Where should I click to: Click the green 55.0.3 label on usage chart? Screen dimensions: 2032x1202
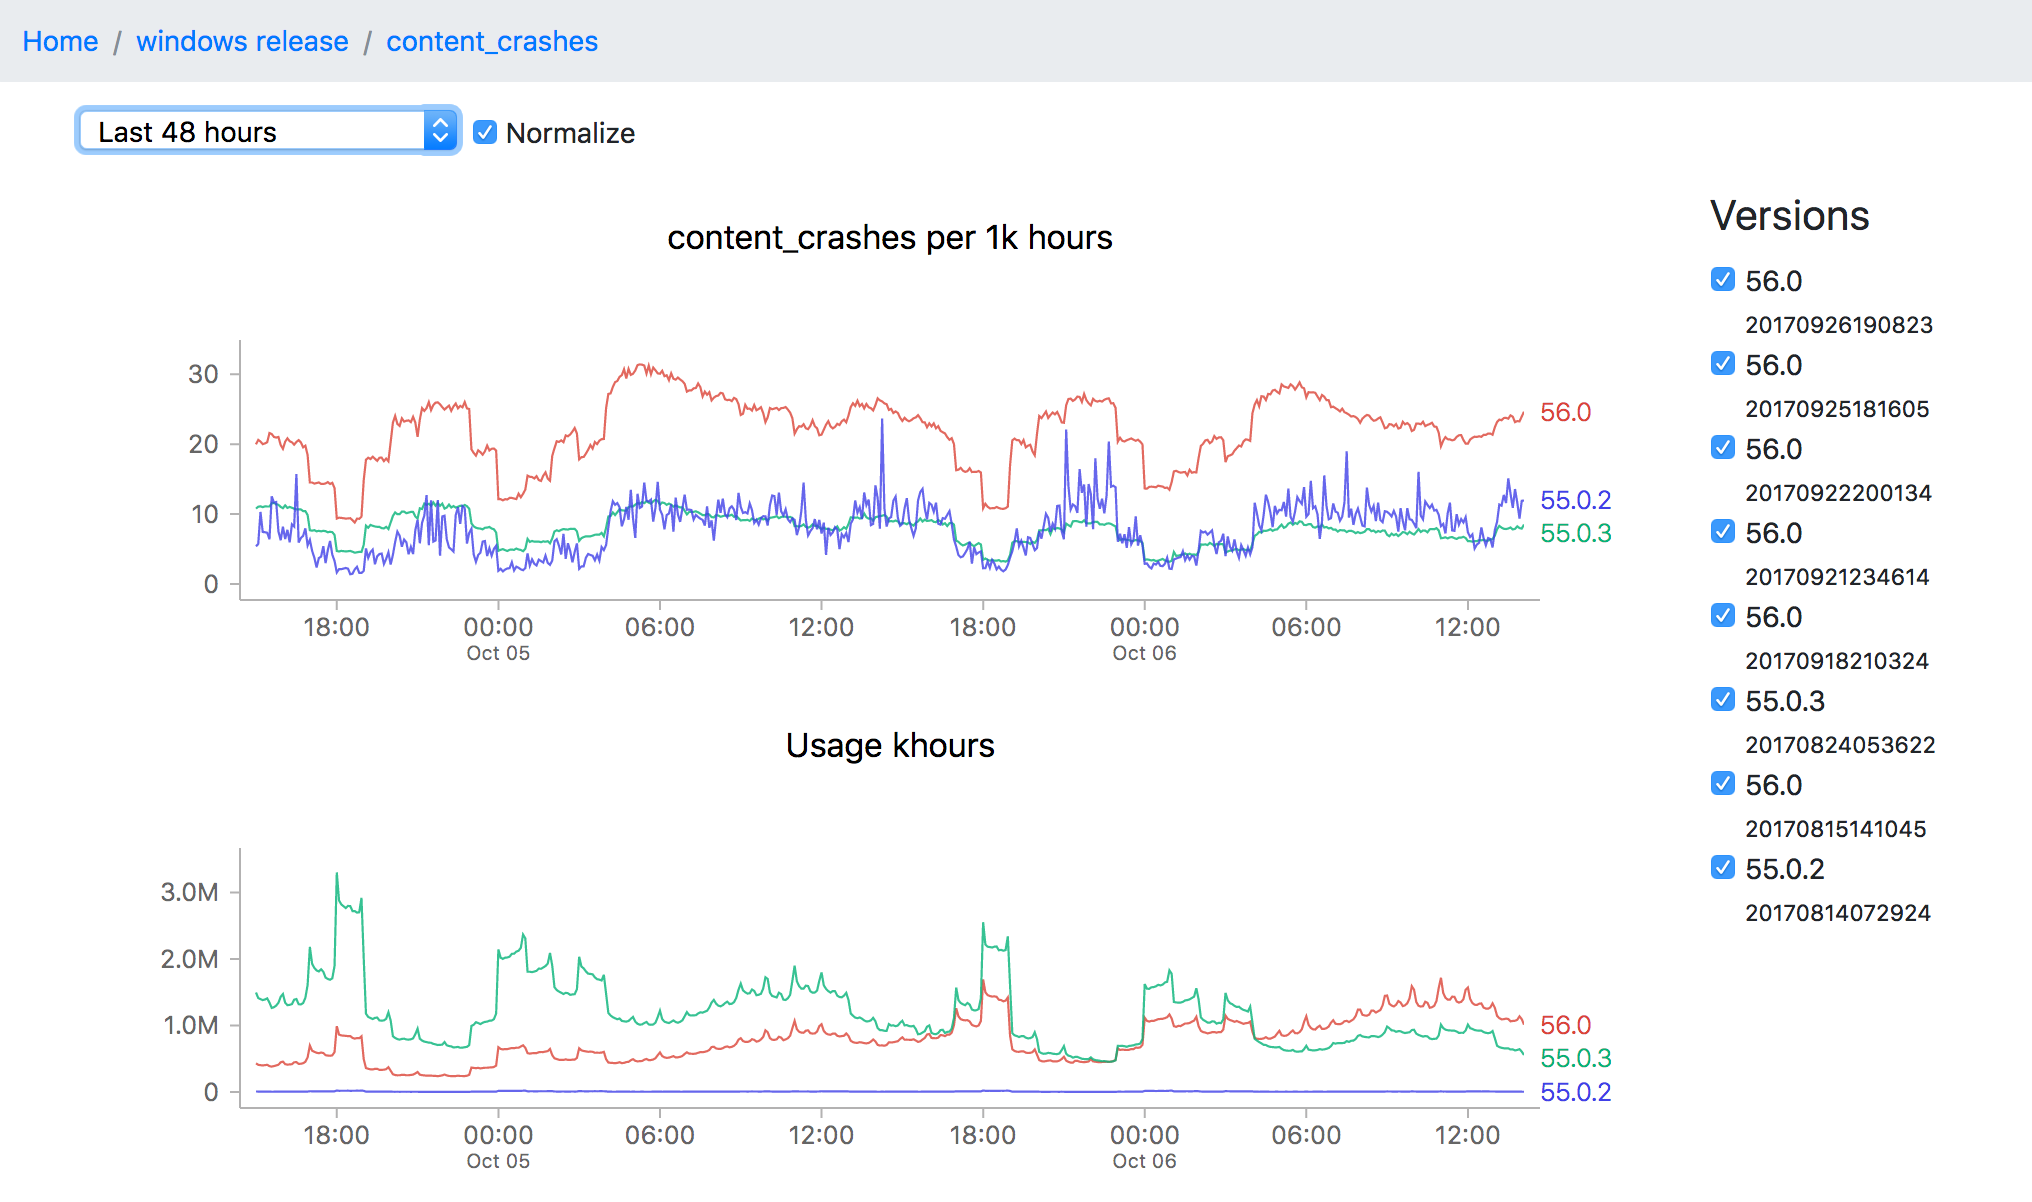point(1575,1058)
